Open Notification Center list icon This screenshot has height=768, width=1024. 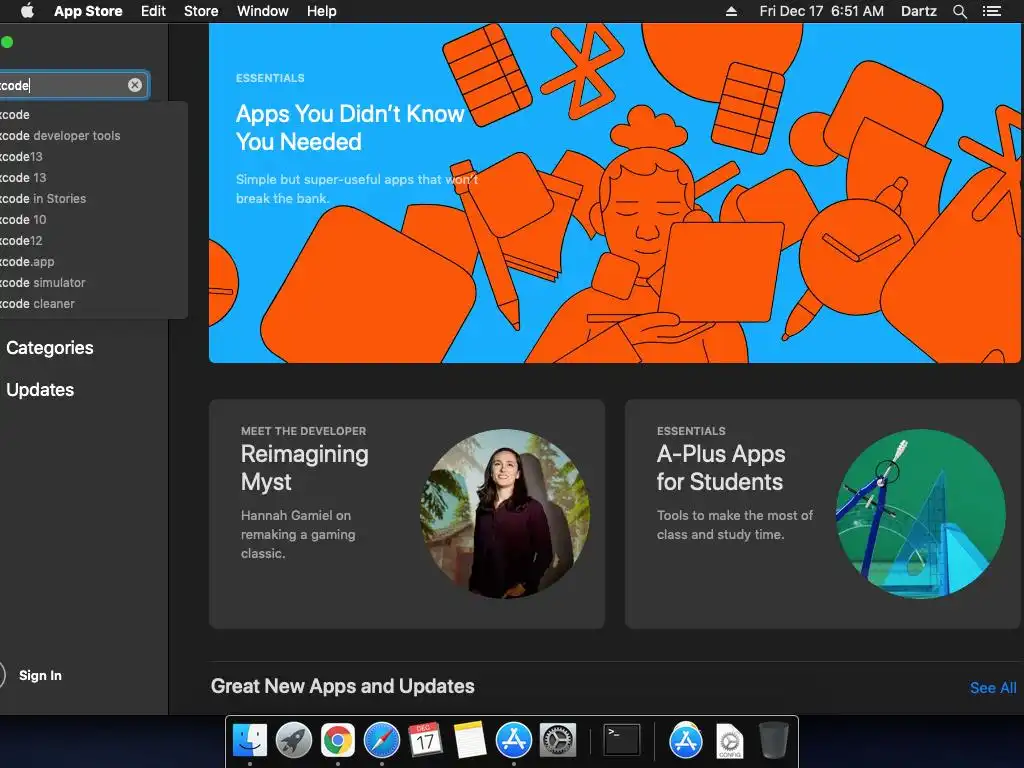991,11
